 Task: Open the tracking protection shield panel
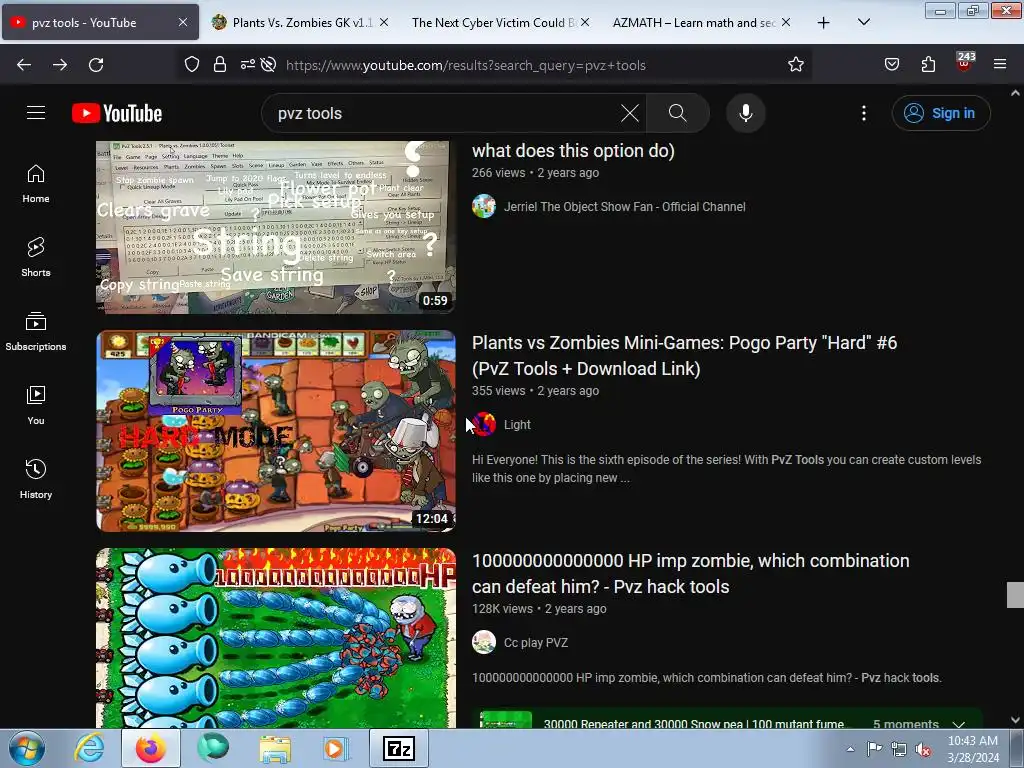tap(191, 65)
